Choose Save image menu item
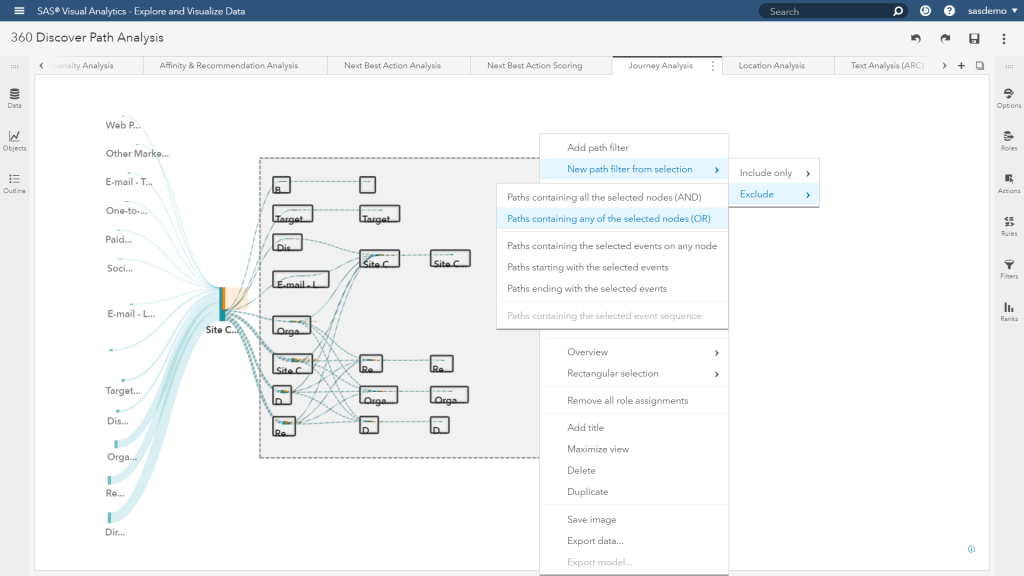This screenshot has height=576, width=1024. tap(633, 520)
